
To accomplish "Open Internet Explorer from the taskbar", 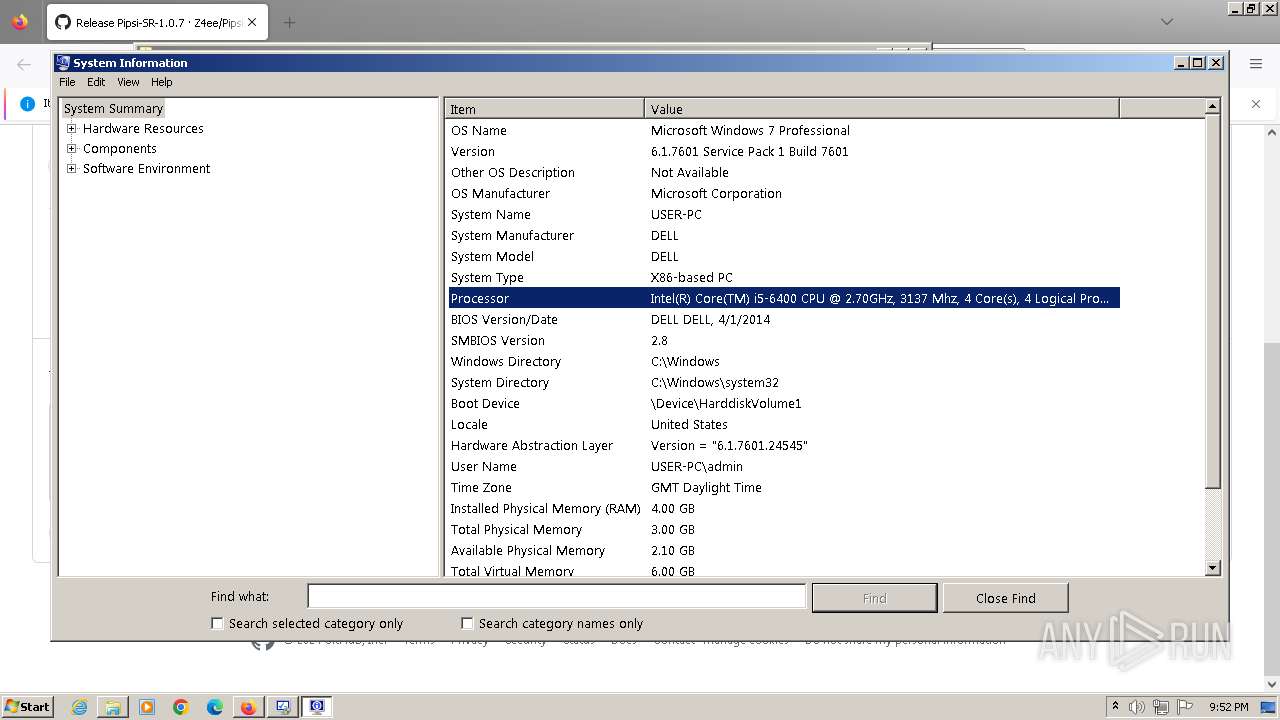I will click(79, 707).
